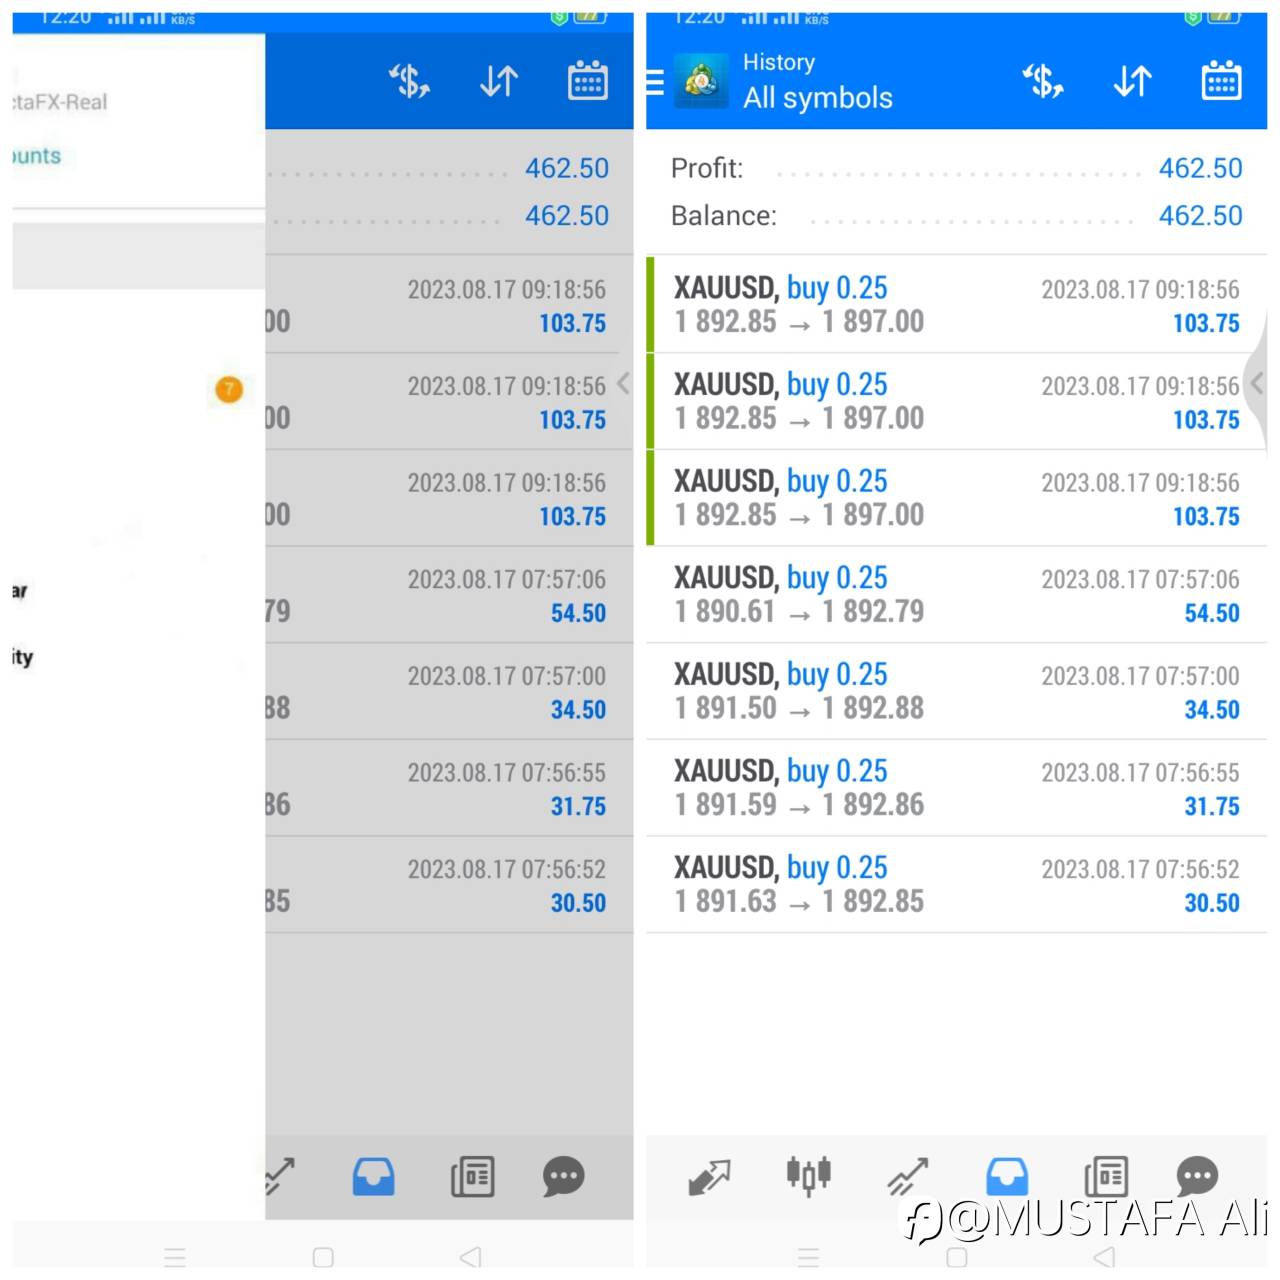Tap calendar period icon in left screen header
Viewport: 1280px width, 1280px height.
(x=588, y=81)
